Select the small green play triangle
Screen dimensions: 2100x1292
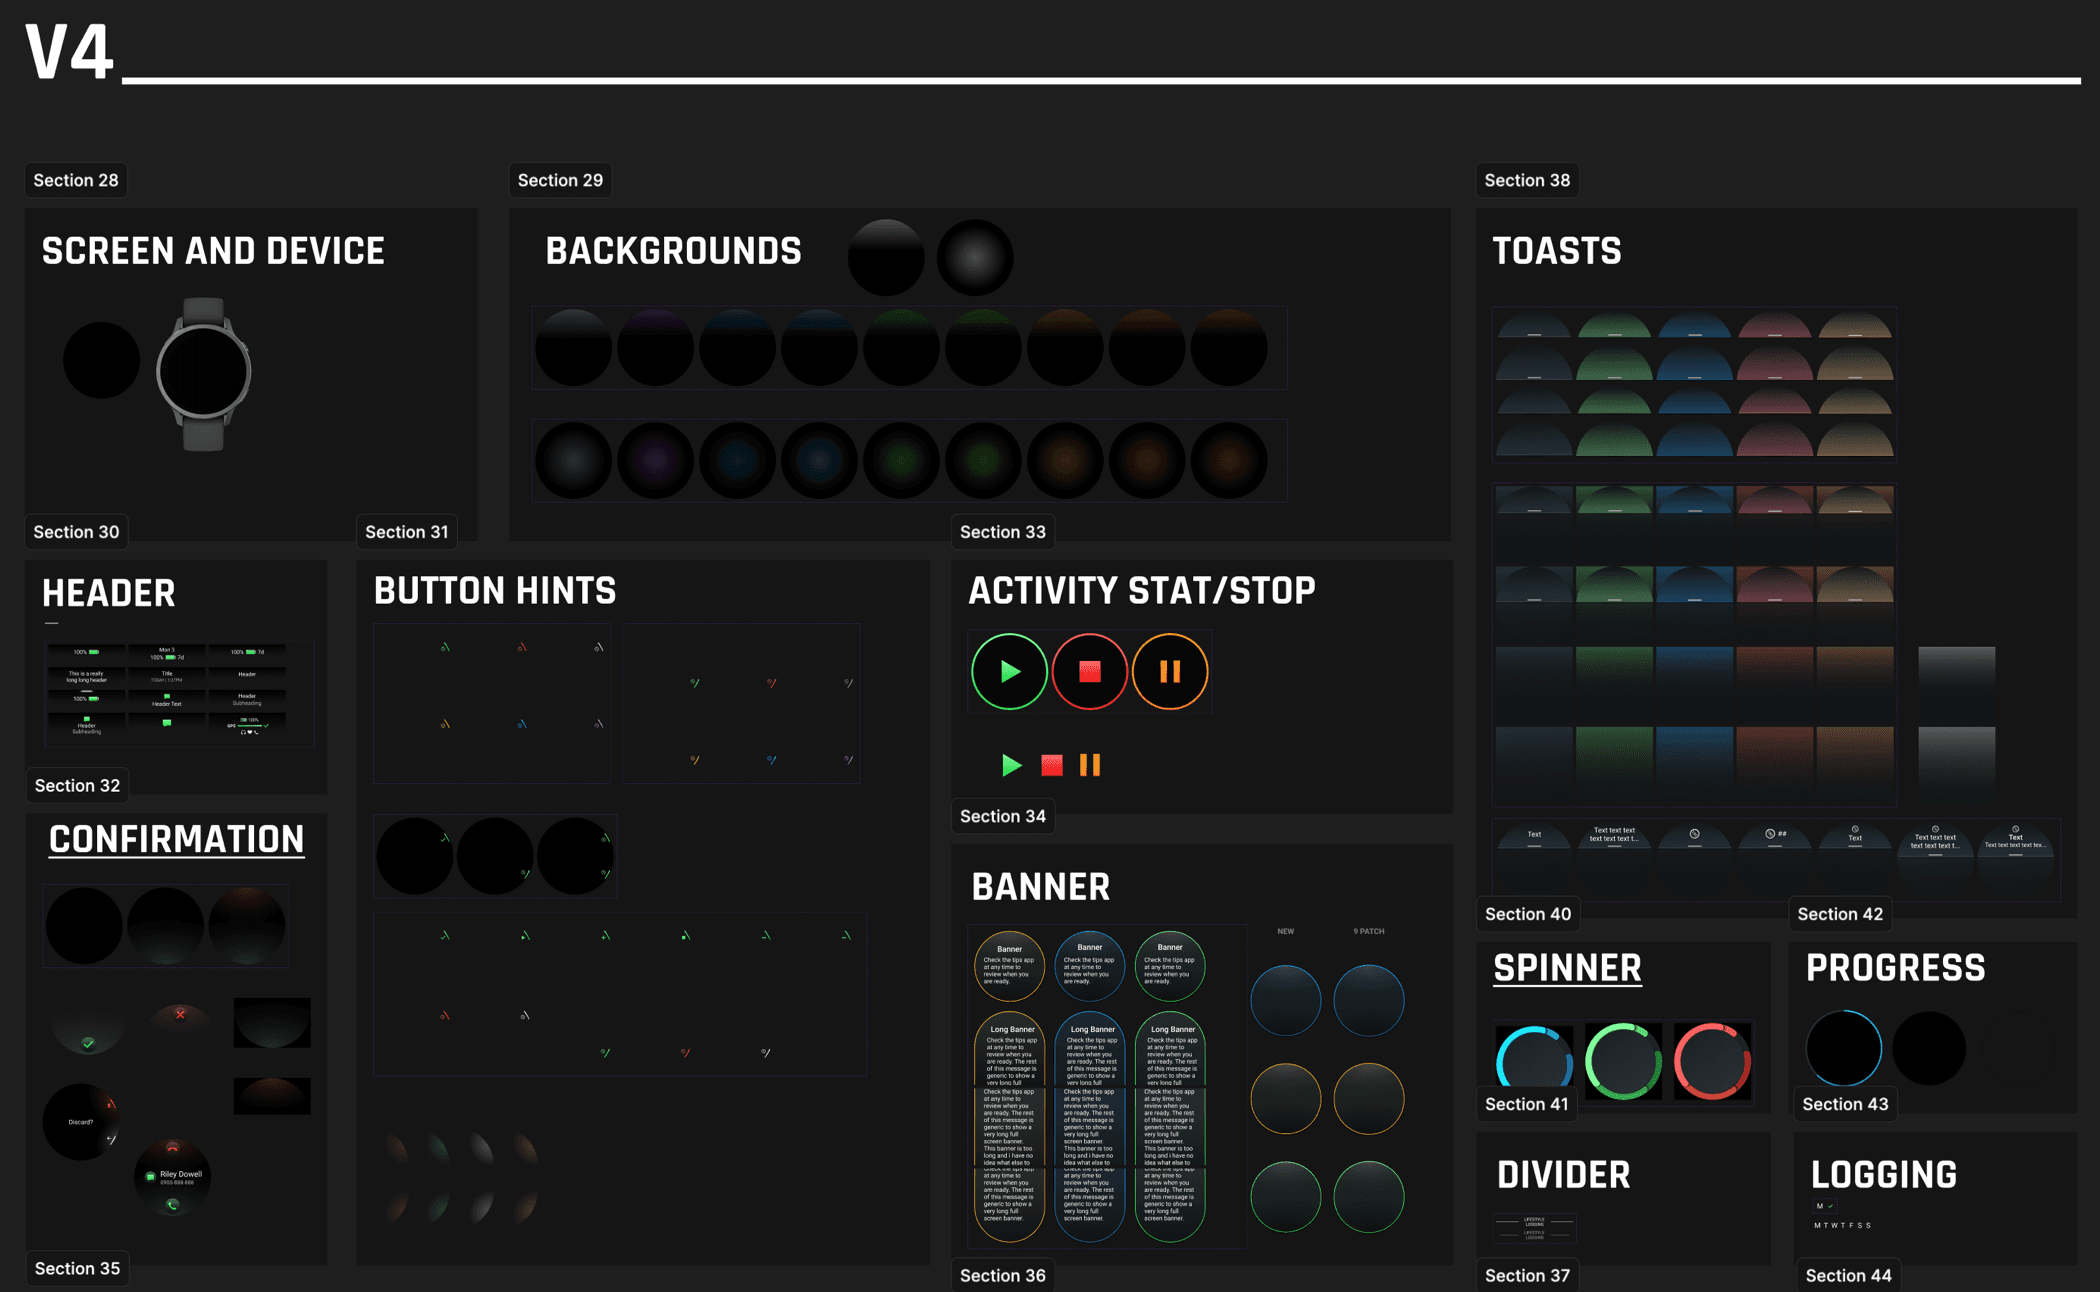point(1011,765)
